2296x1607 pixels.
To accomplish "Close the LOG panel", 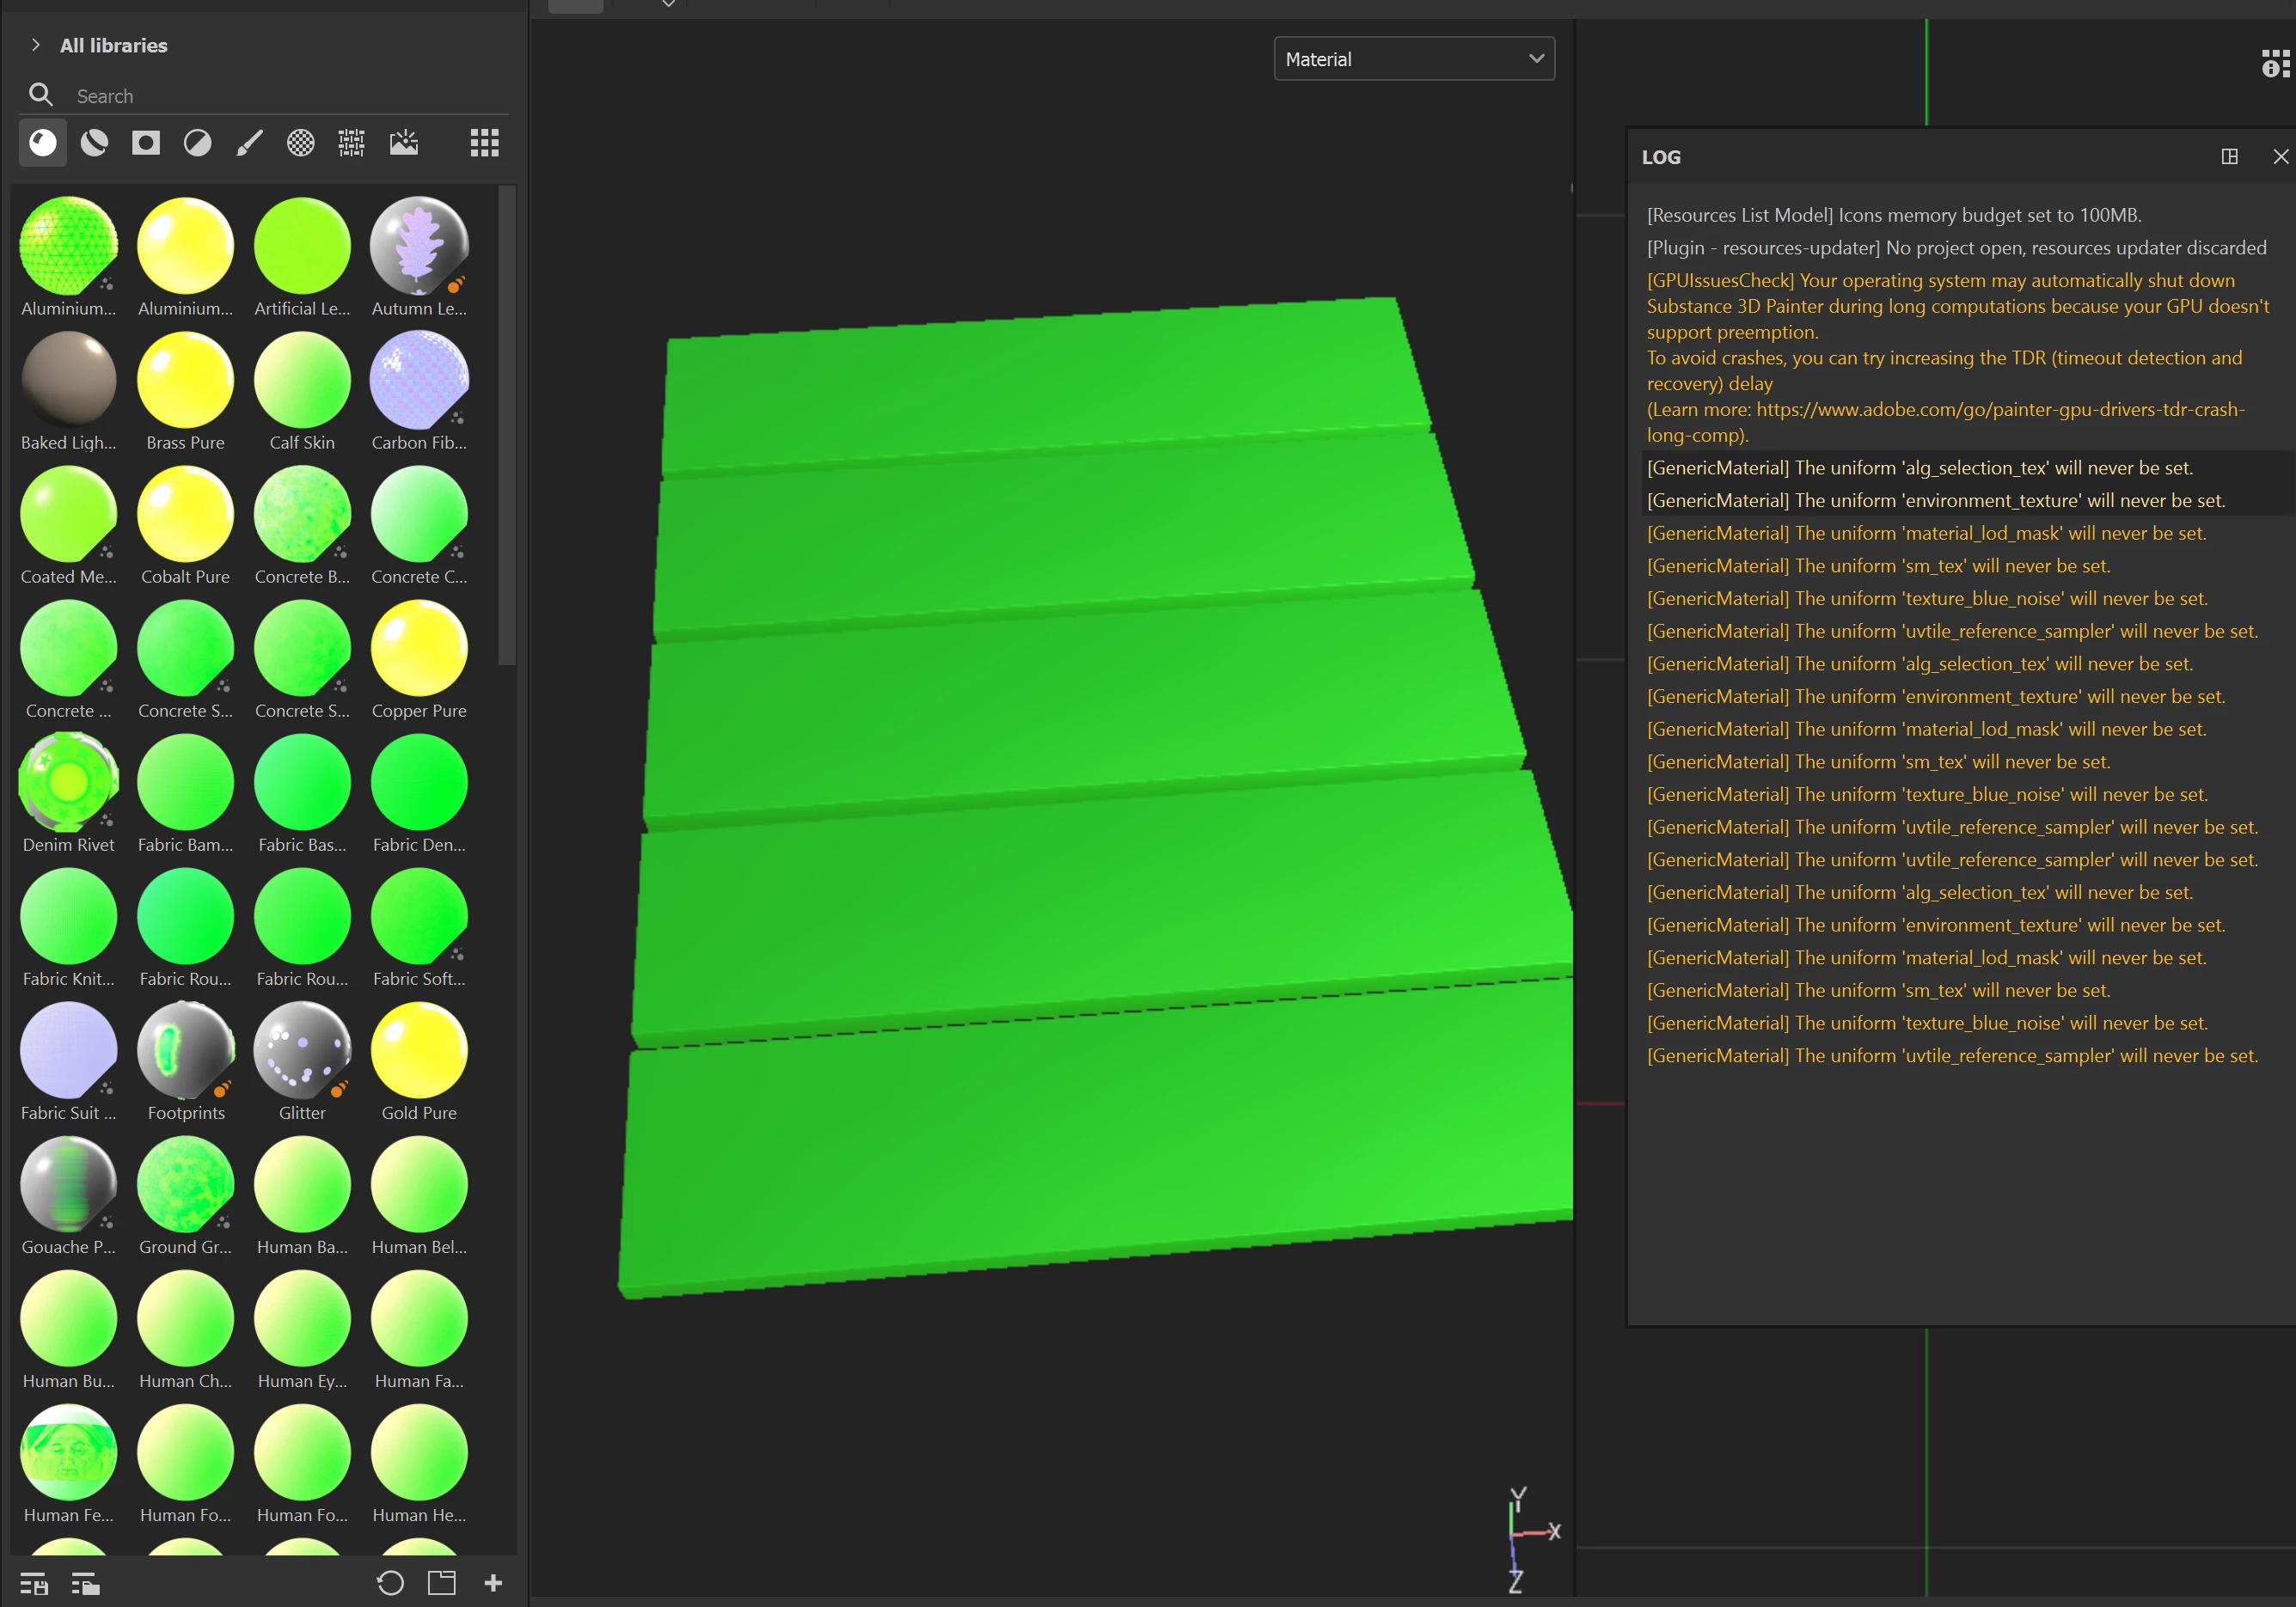I will [x=2281, y=157].
